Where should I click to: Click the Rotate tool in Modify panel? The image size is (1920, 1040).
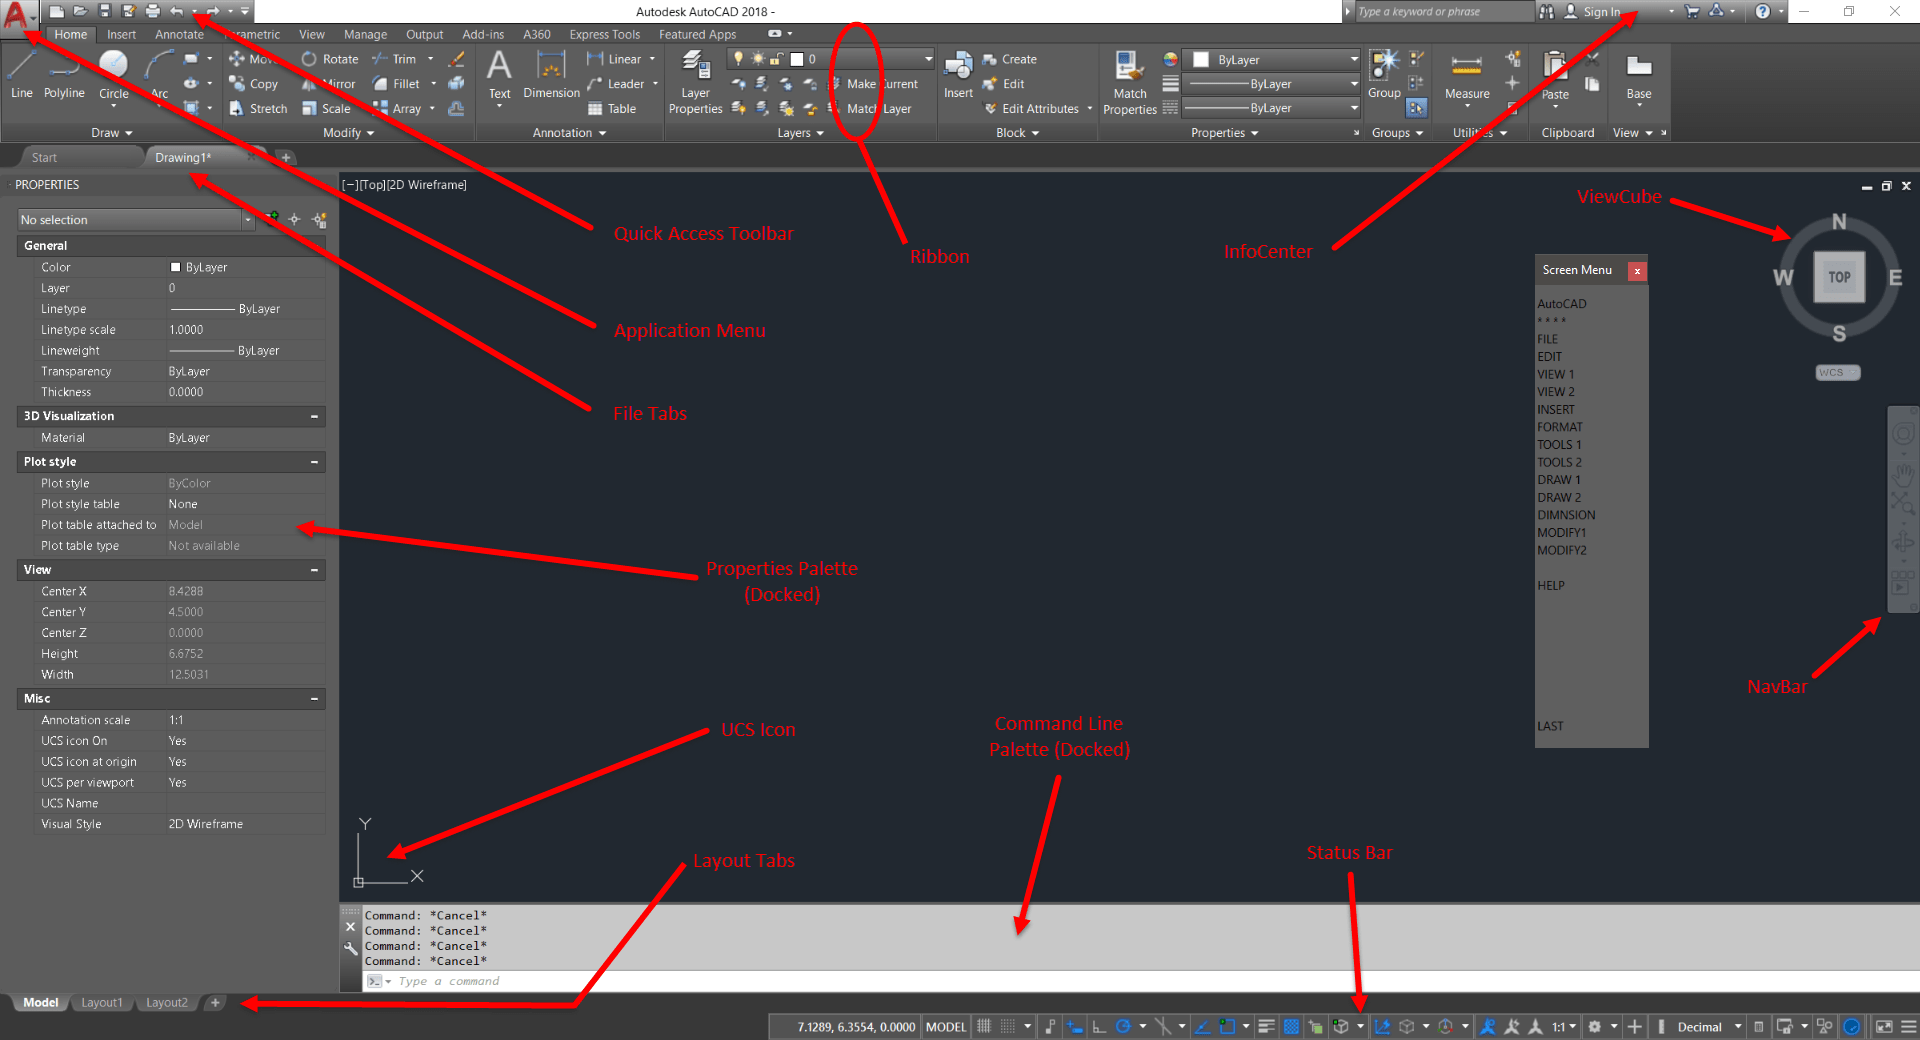pos(330,59)
